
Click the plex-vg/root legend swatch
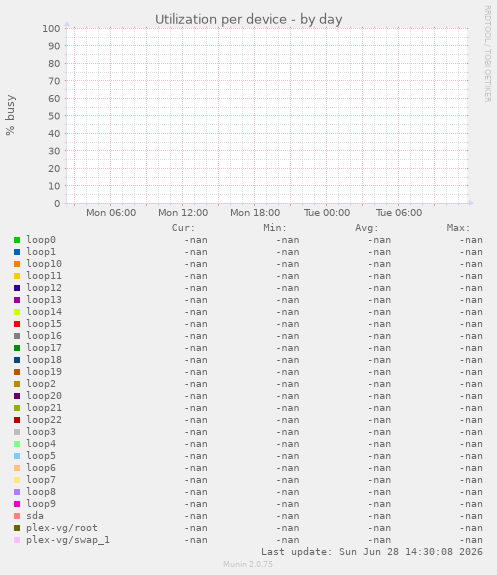point(17,528)
